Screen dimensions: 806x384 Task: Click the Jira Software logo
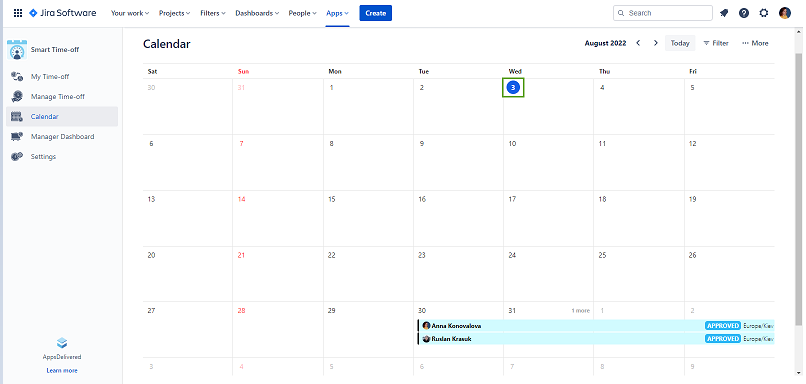(62, 13)
